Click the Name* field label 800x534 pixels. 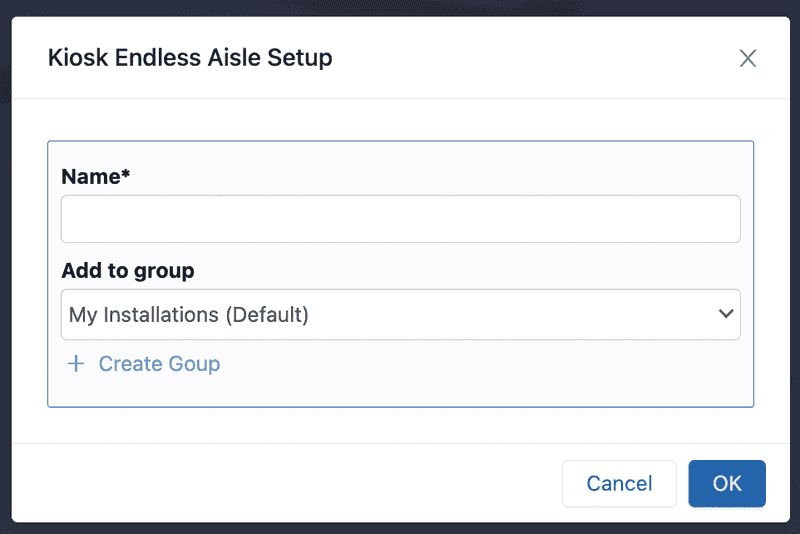[96, 177]
